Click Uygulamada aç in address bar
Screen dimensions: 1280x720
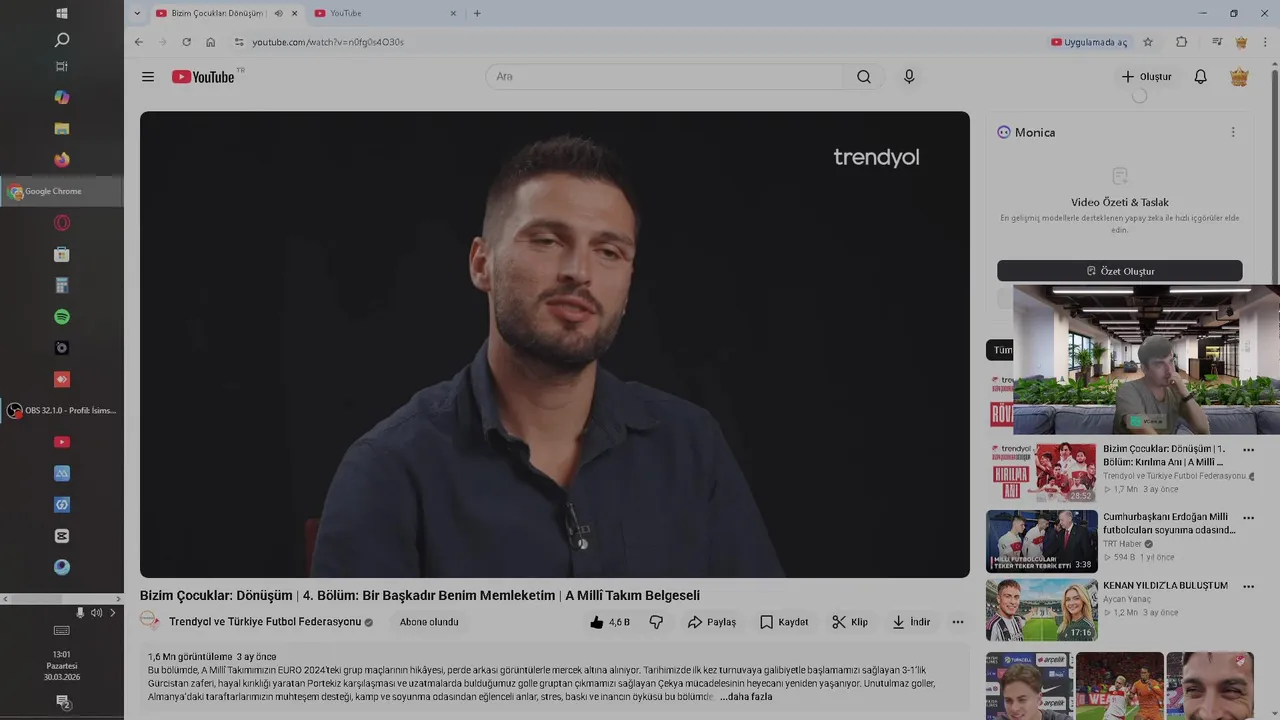click(x=1089, y=42)
